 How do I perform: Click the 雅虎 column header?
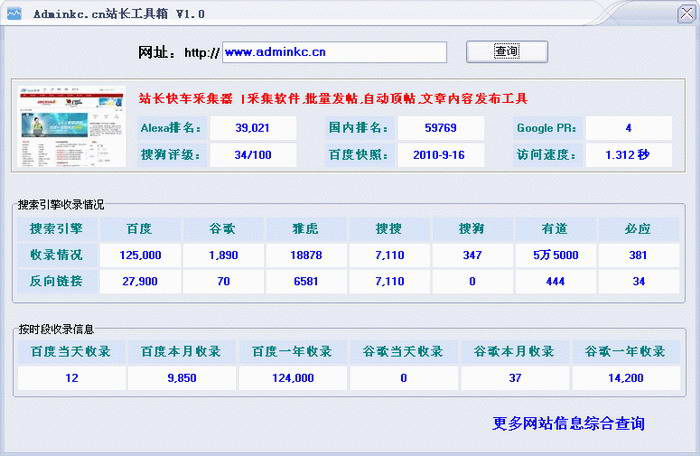(306, 229)
